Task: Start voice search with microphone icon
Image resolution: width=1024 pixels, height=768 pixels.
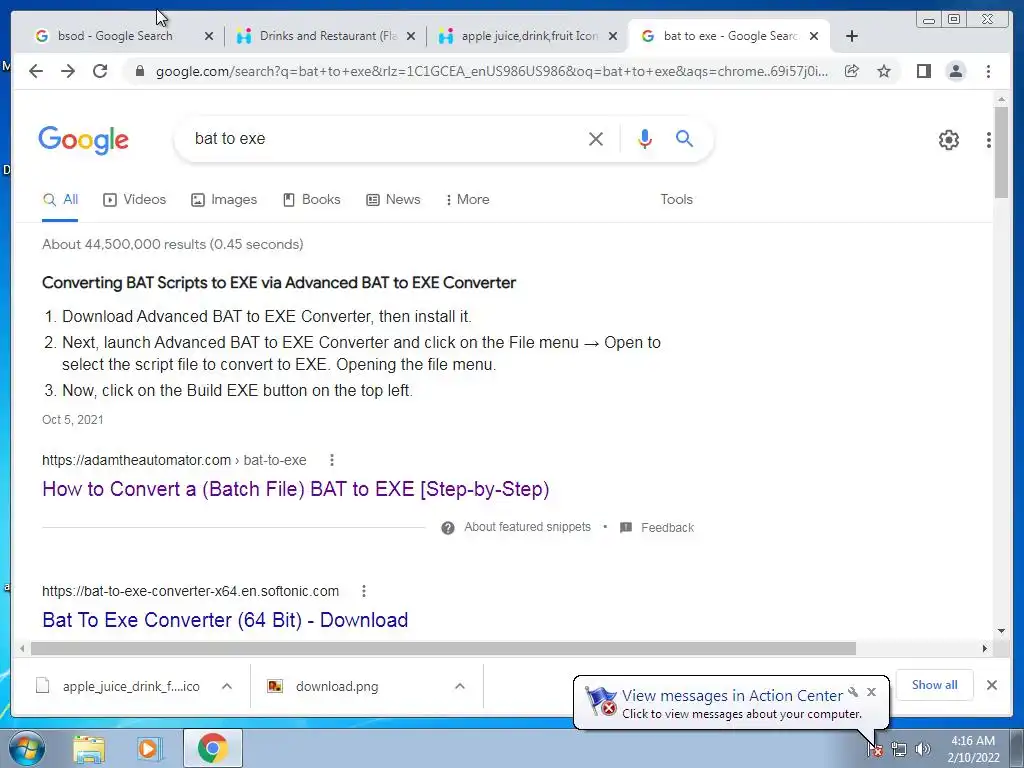Action: pyautogui.click(x=645, y=139)
